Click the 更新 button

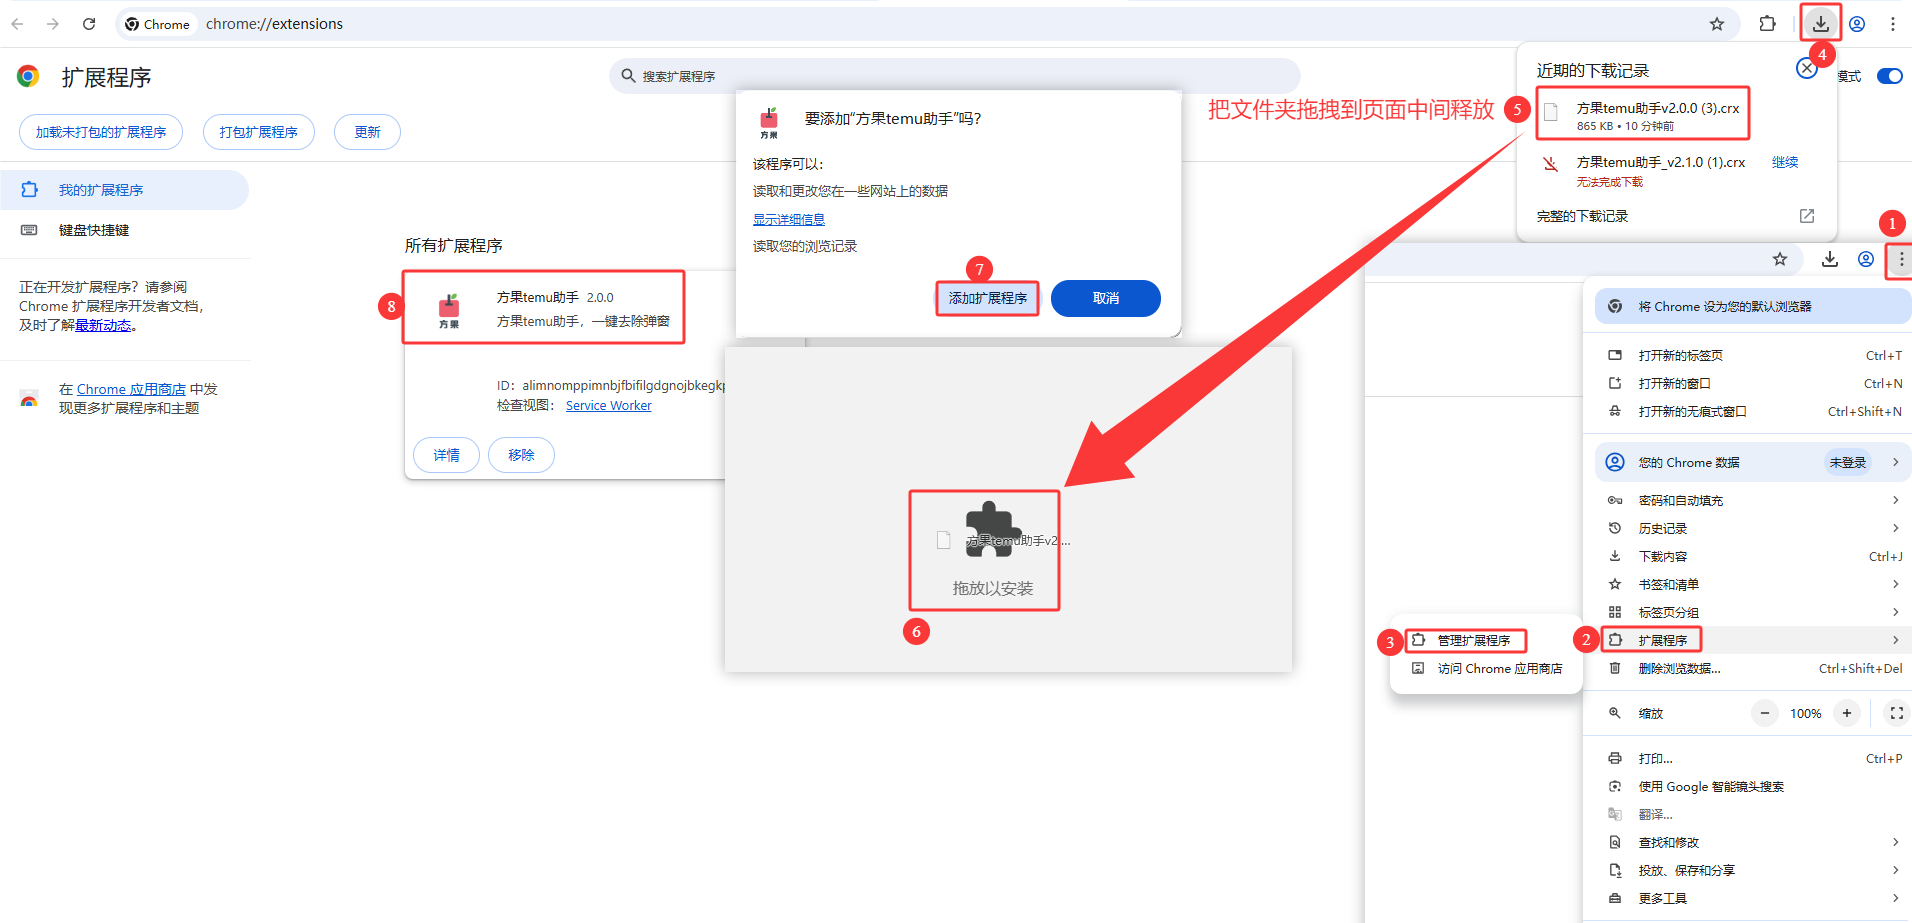coord(367,132)
